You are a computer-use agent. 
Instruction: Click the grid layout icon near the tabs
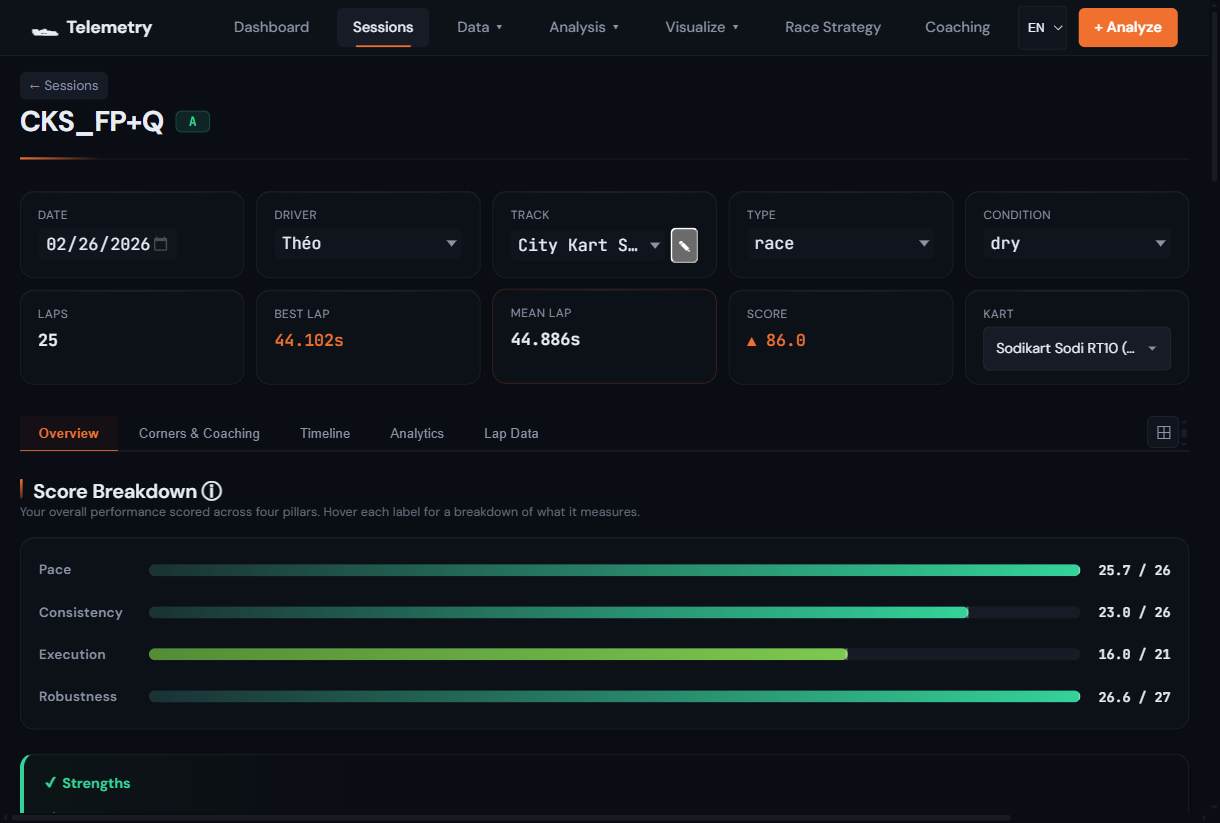(x=1163, y=432)
